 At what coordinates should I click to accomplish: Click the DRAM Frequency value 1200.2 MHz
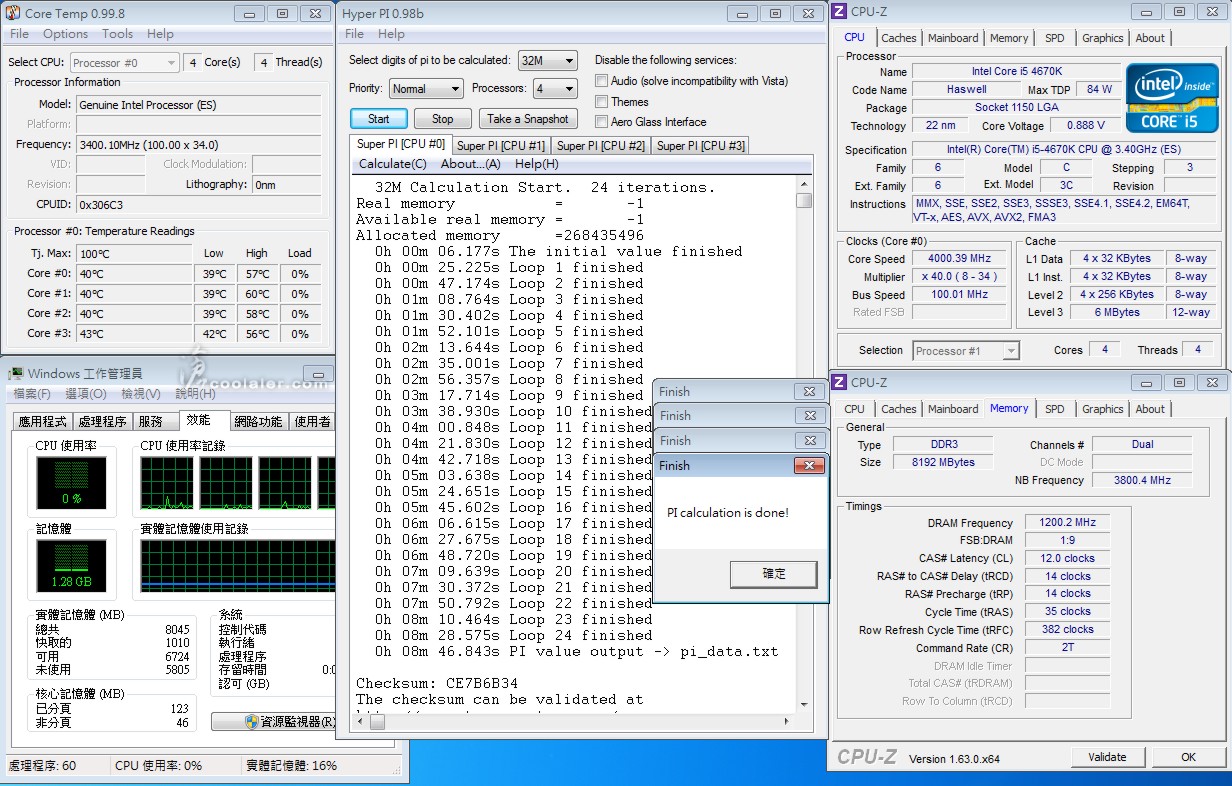pos(1067,523)
